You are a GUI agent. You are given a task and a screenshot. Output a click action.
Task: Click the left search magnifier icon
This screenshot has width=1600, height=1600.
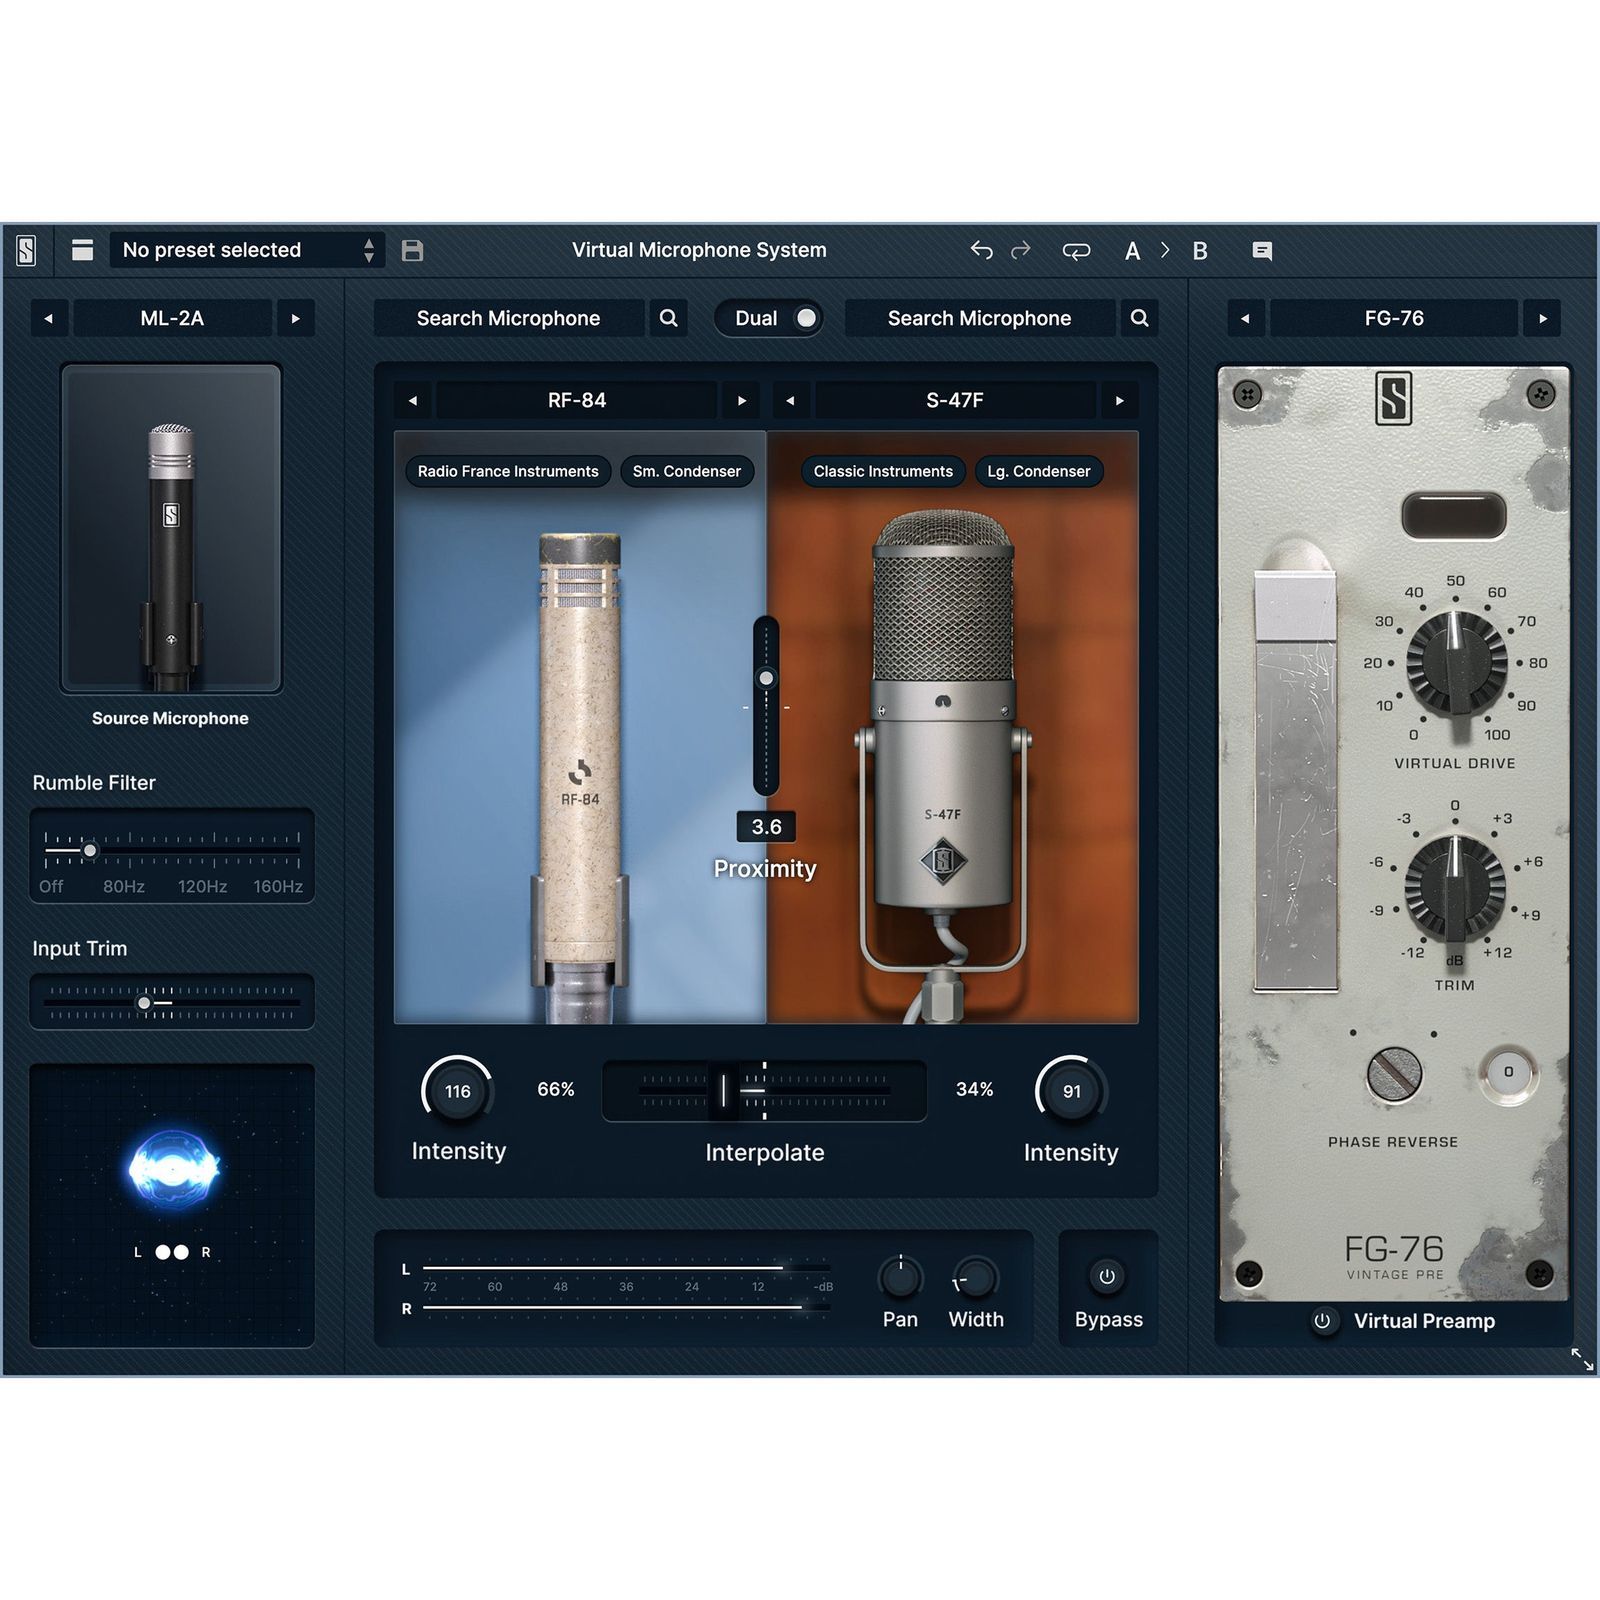click(668, 318)
